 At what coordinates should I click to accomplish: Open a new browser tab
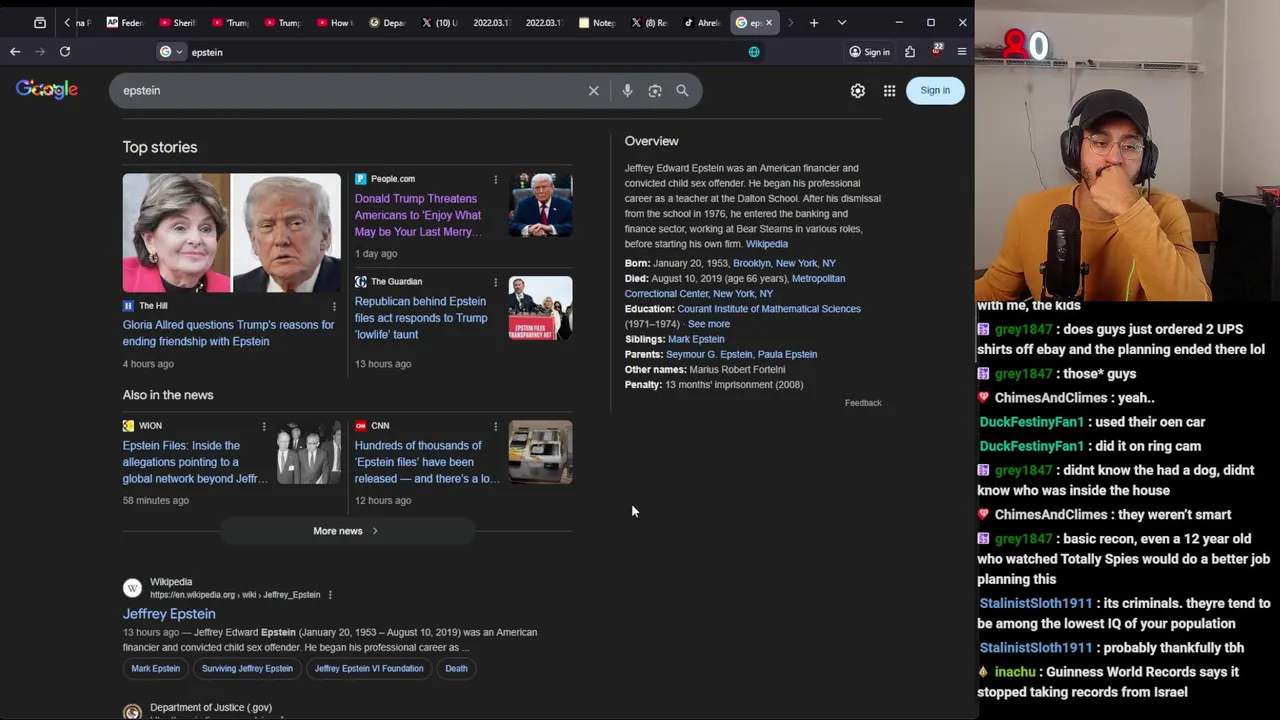tap(814, 22)
